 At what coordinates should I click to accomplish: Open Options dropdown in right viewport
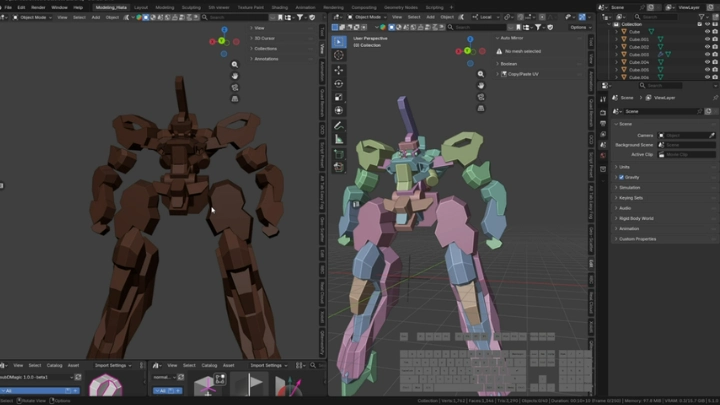point(580,27)
